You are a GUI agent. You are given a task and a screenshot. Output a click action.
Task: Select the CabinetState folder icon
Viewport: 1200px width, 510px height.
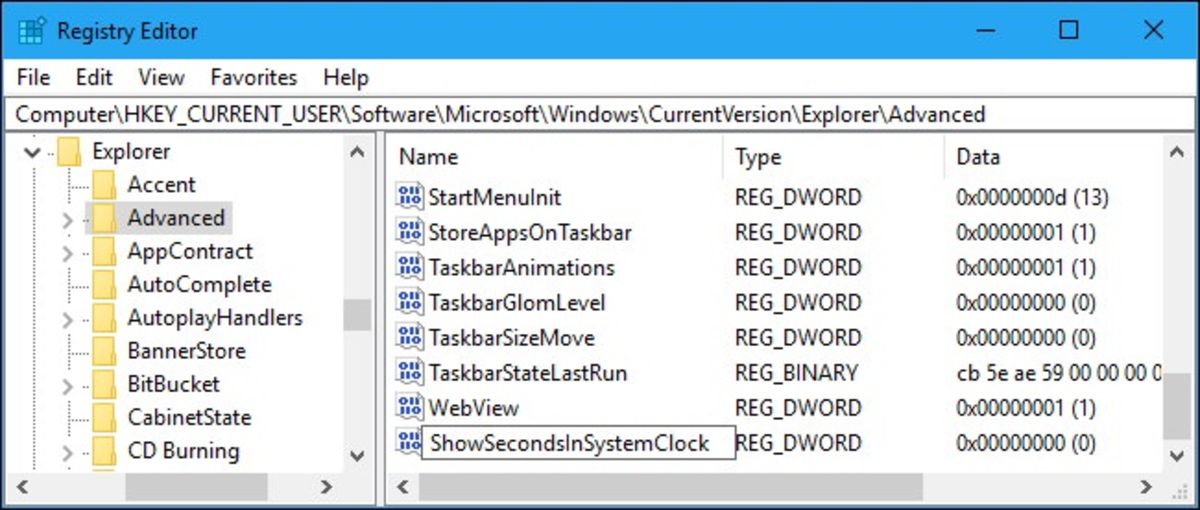coord(104,418)
